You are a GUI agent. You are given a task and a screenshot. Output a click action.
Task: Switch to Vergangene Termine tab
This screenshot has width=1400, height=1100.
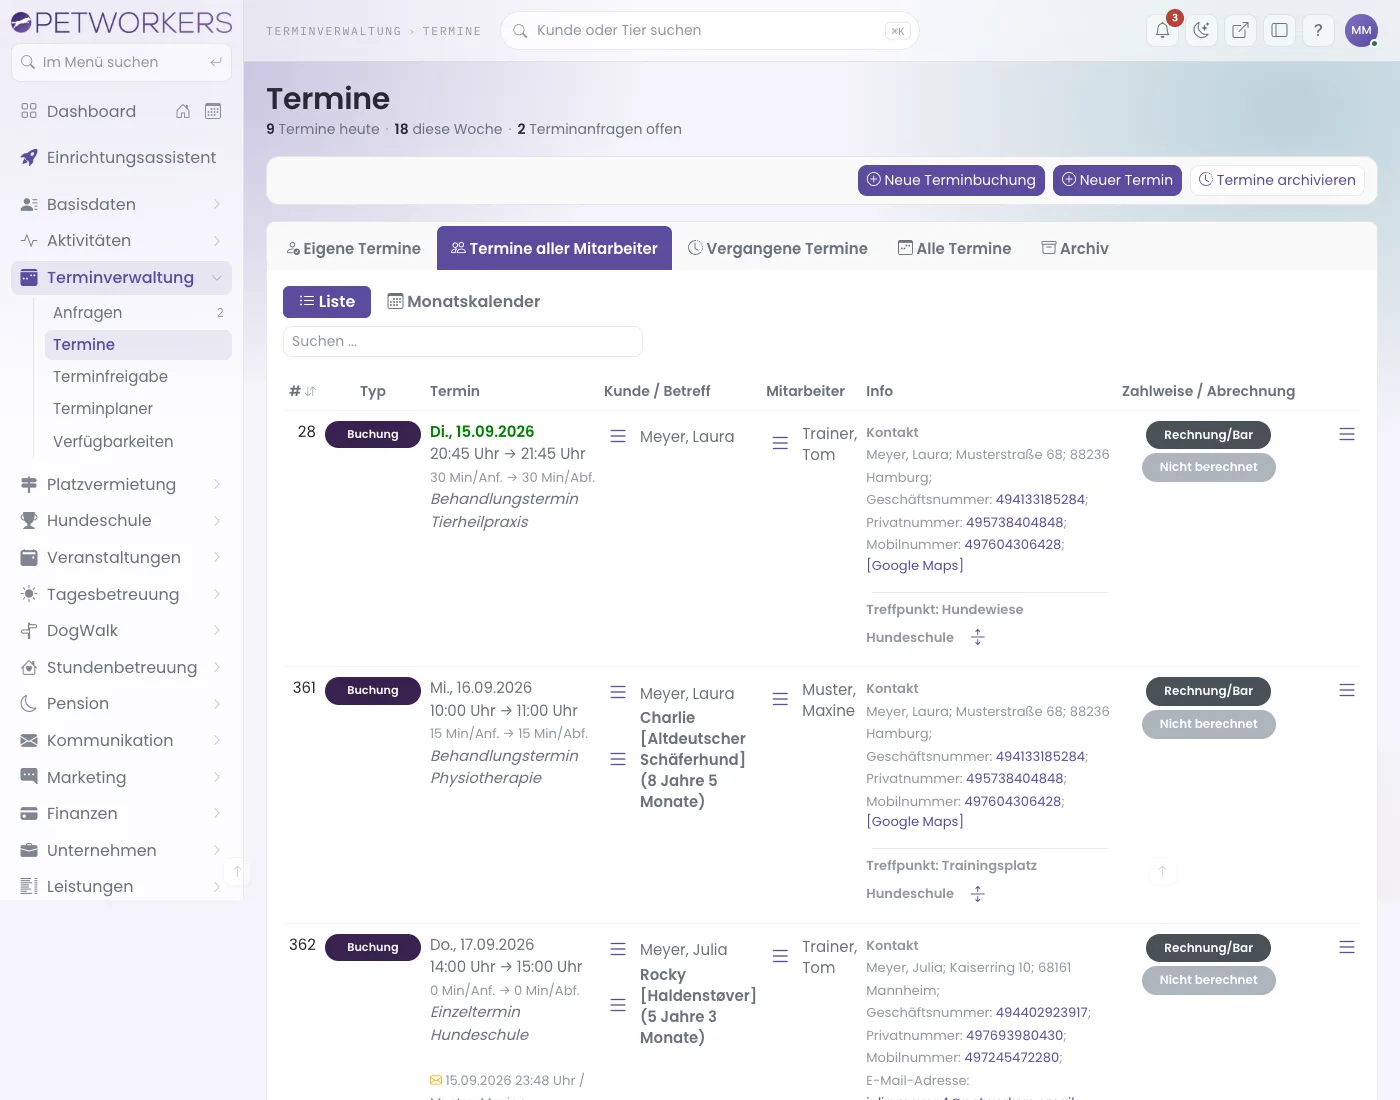(778, 248)
